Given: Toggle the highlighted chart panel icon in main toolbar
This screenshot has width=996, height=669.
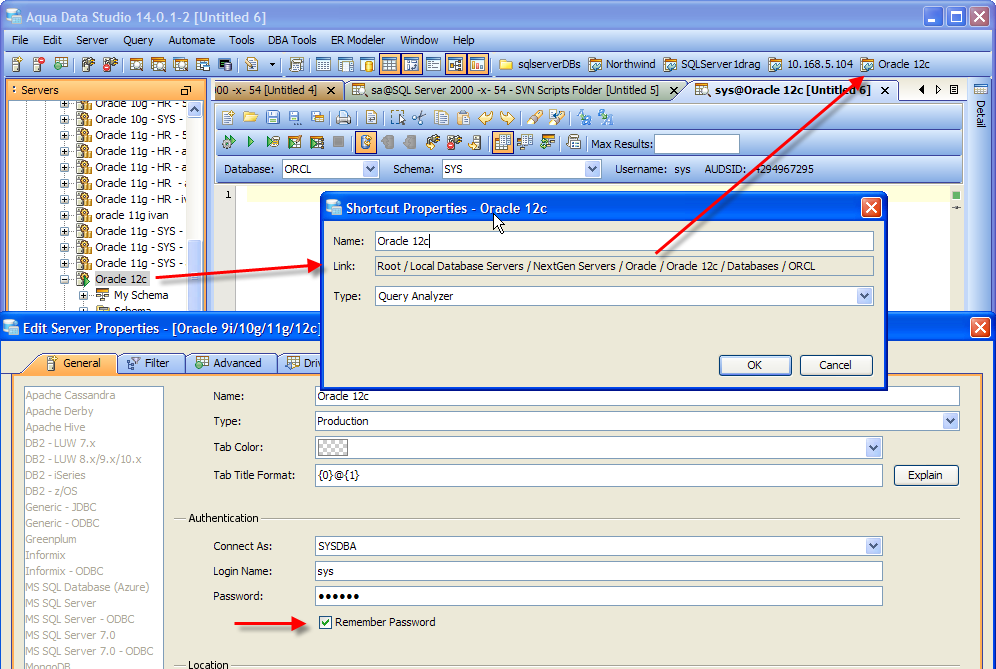Looking at the screenshot, I should pos(477,64).
